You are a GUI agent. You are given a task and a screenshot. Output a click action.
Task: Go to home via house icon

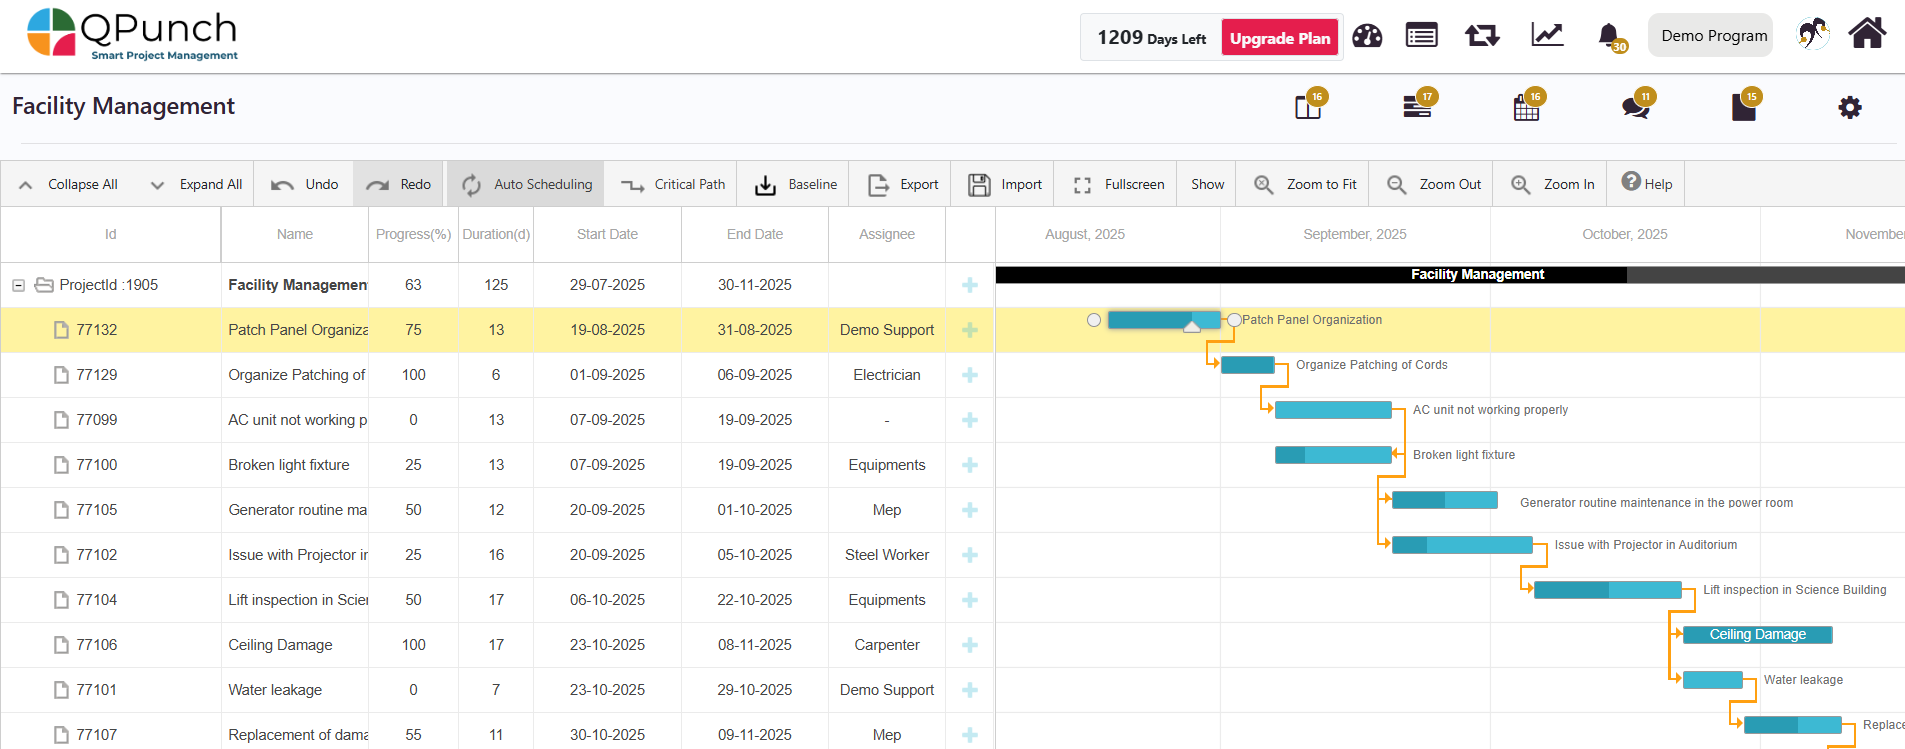click(x=1866, y=34)
